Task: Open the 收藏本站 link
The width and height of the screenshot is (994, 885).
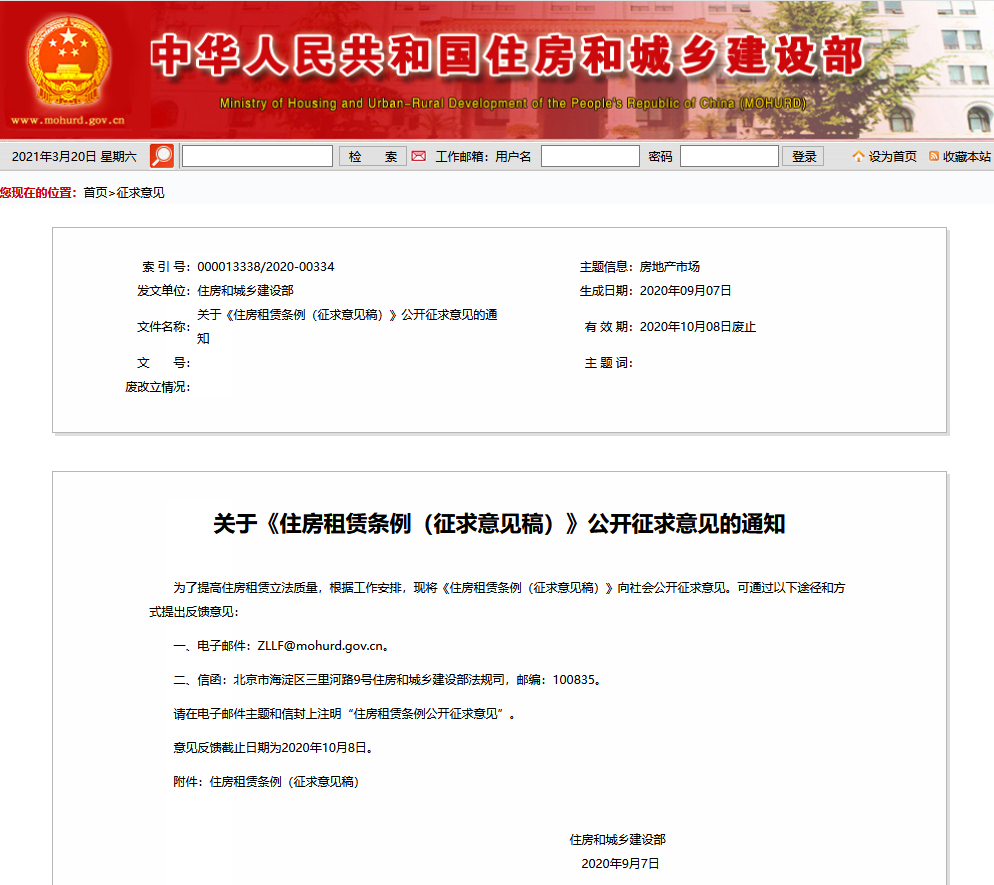Action: pyautogui.click(x=966, y=156)
